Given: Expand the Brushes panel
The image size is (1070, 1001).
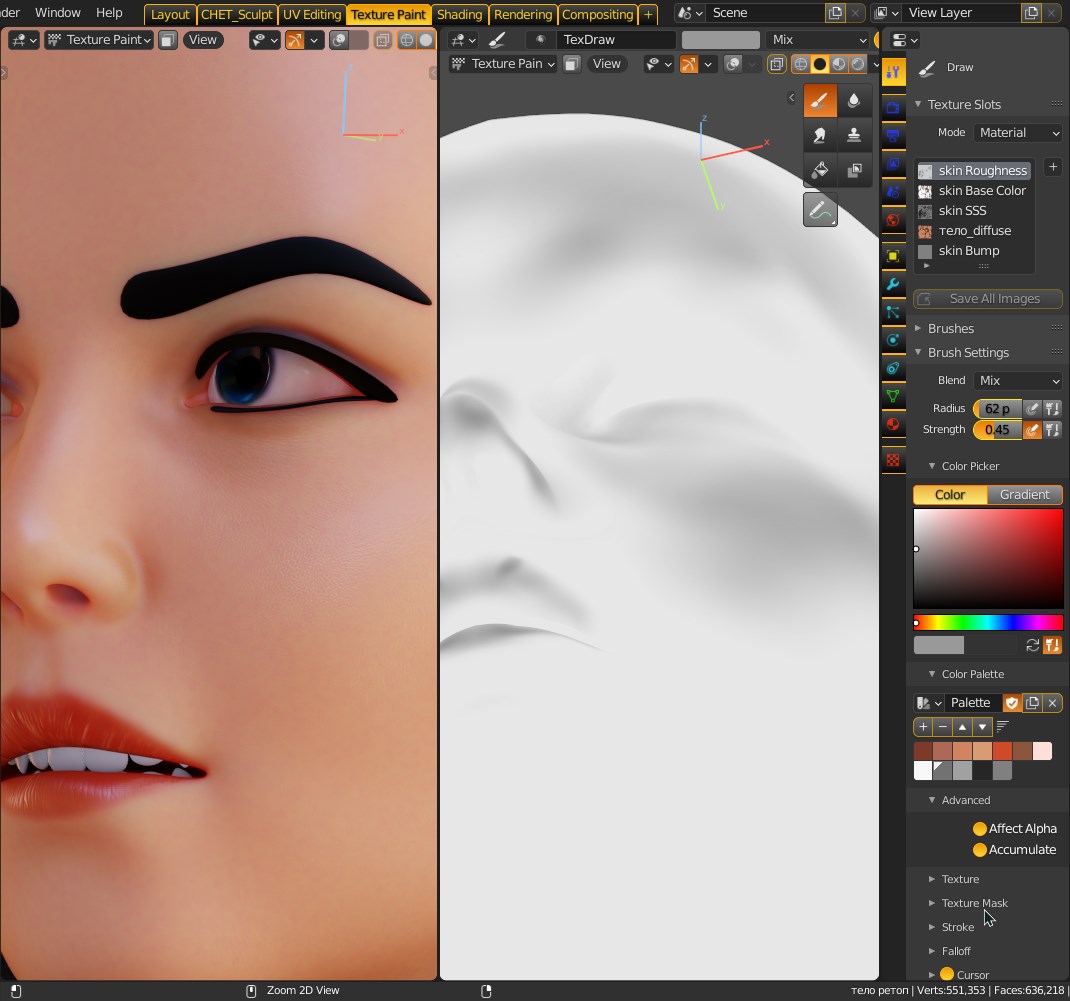Looking at the screenshot, I should [919, 328].
